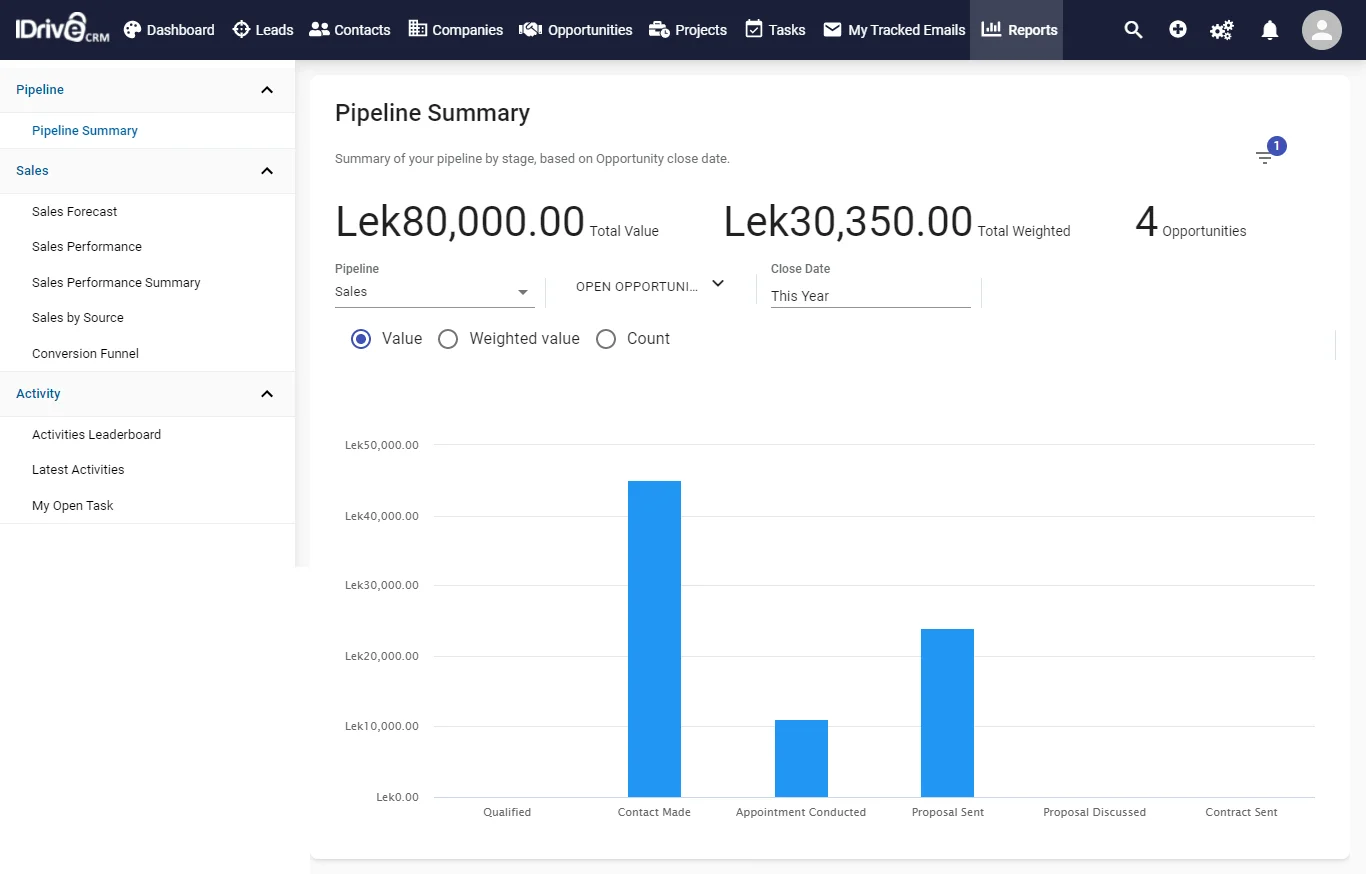Viewport: 1366px width, 874px height.
Task: Click the Tasks label in top navigation
Action: point(787,30)
